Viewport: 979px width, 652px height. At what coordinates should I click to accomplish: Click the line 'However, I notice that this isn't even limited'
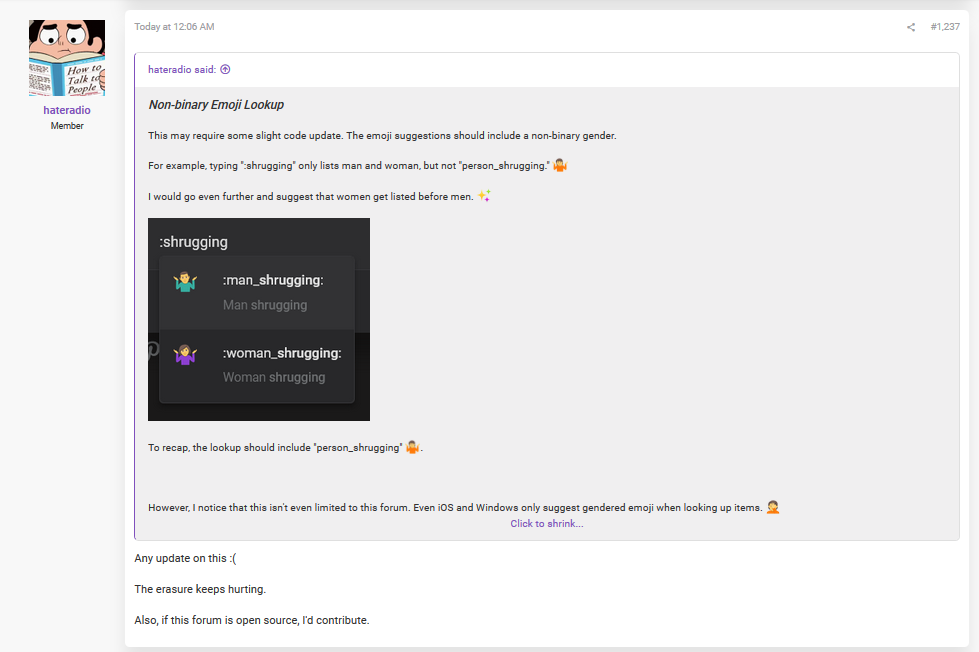pyautogui.click(x=455, y=508)
